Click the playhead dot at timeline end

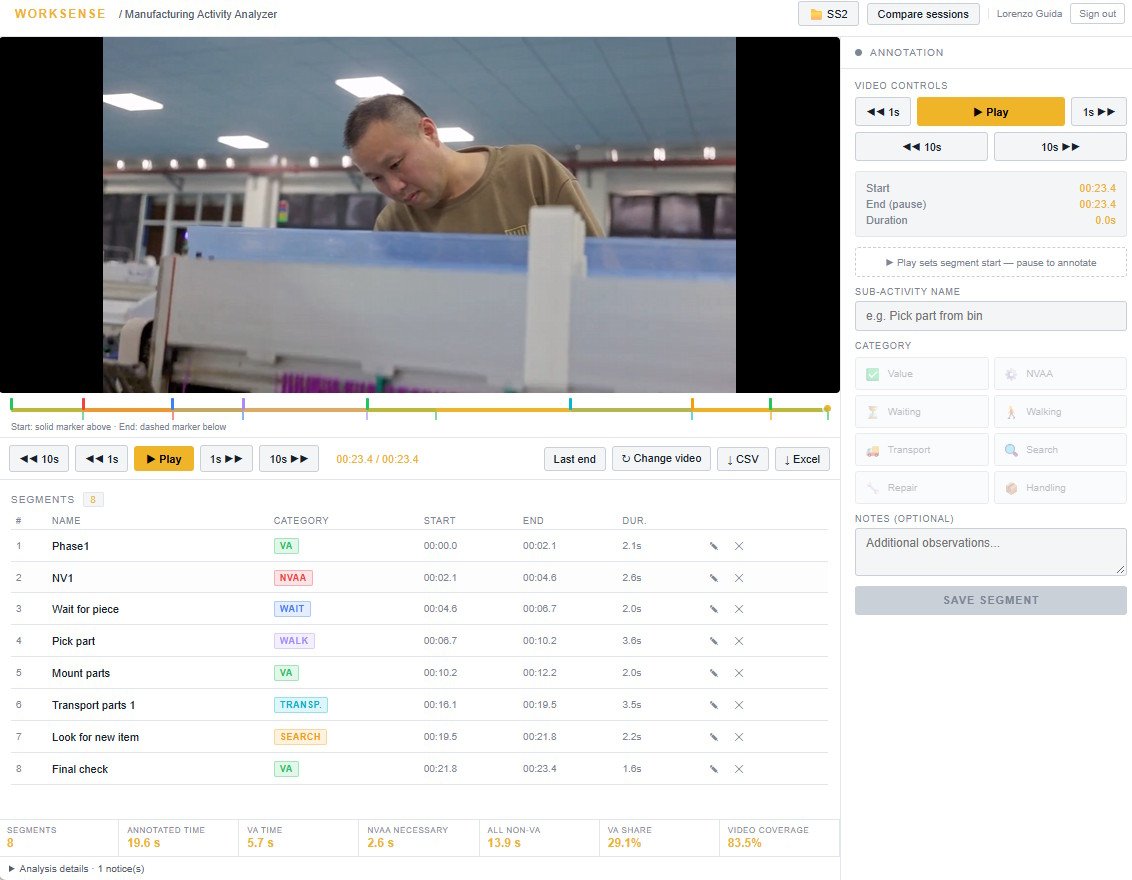tap(827, 409)
